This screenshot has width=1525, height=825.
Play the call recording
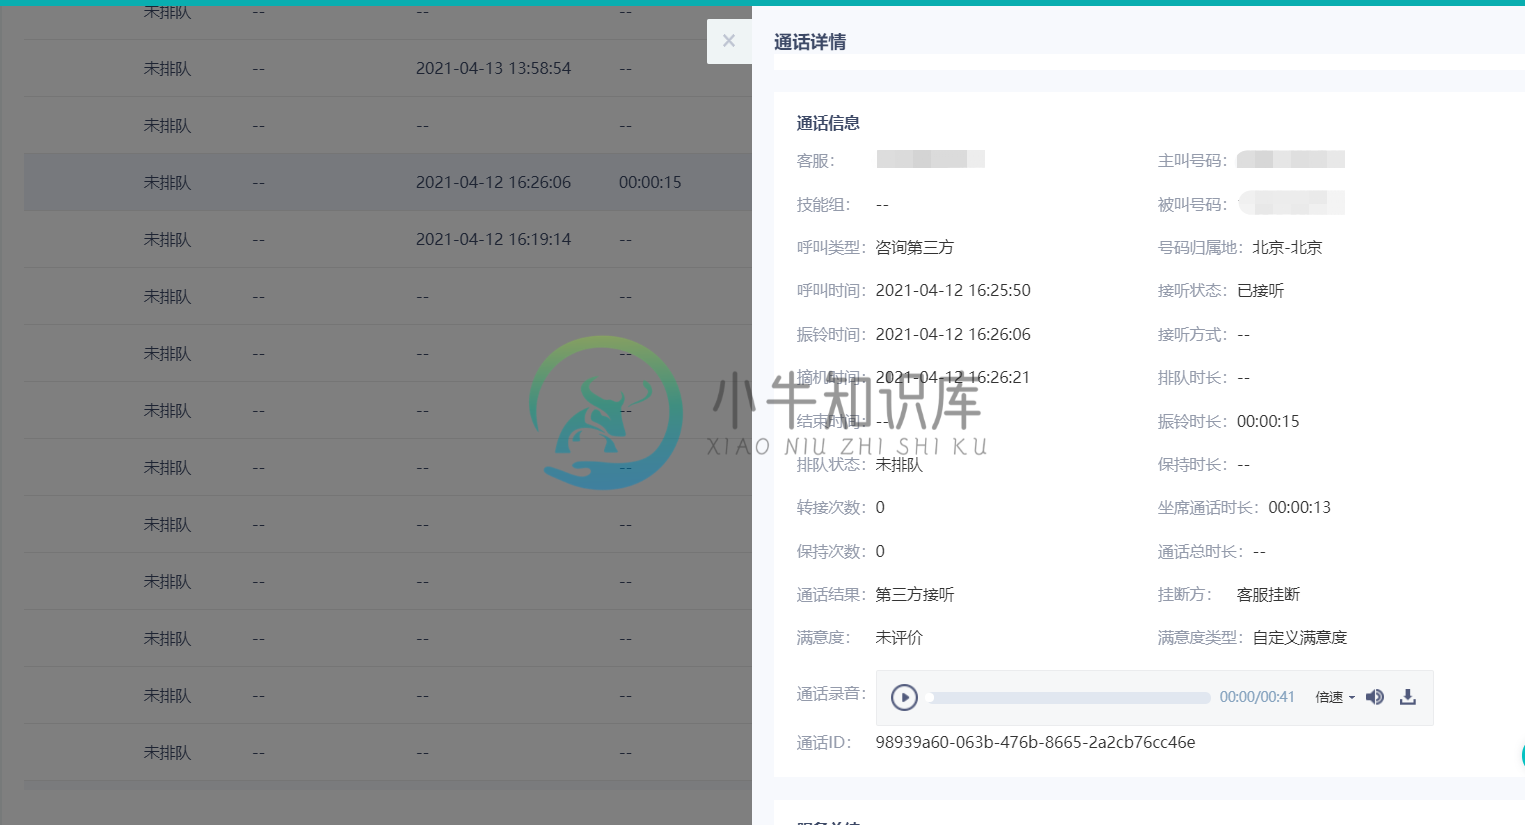(x=904, y=697)
